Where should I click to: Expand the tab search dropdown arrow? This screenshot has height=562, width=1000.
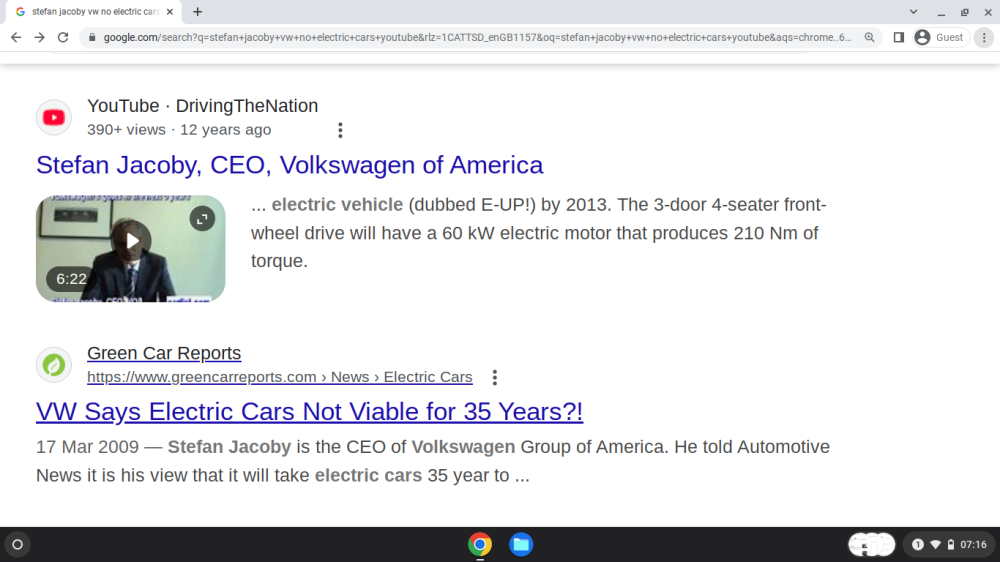913,11
